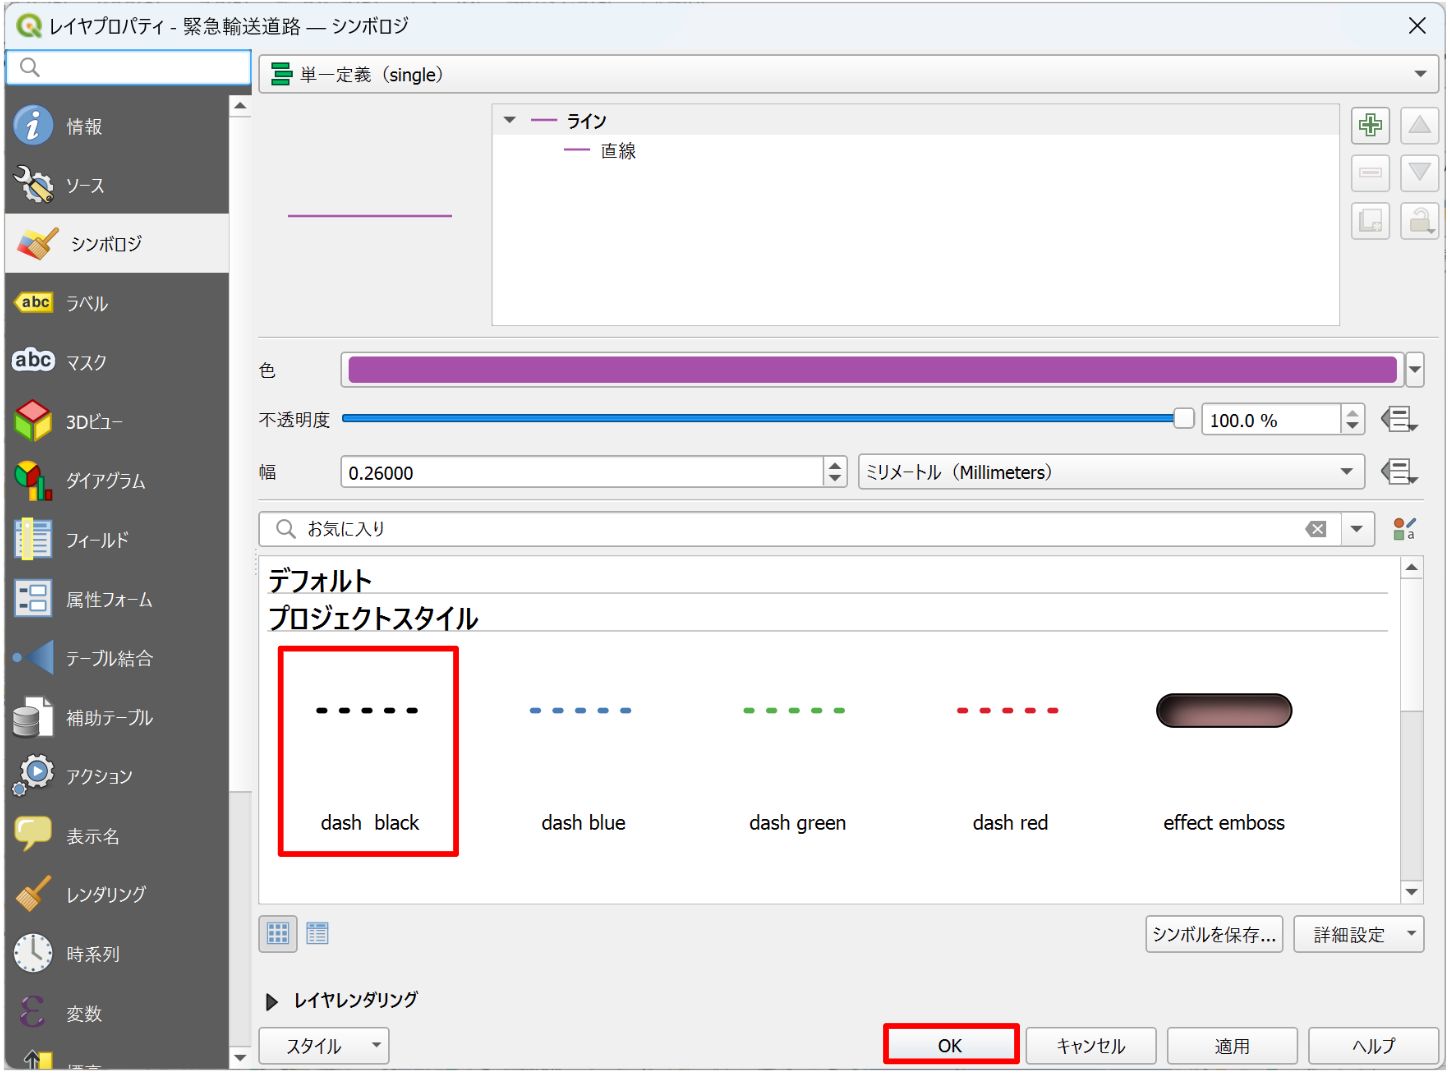Click the search field above the sidebar

click(128, 67)
